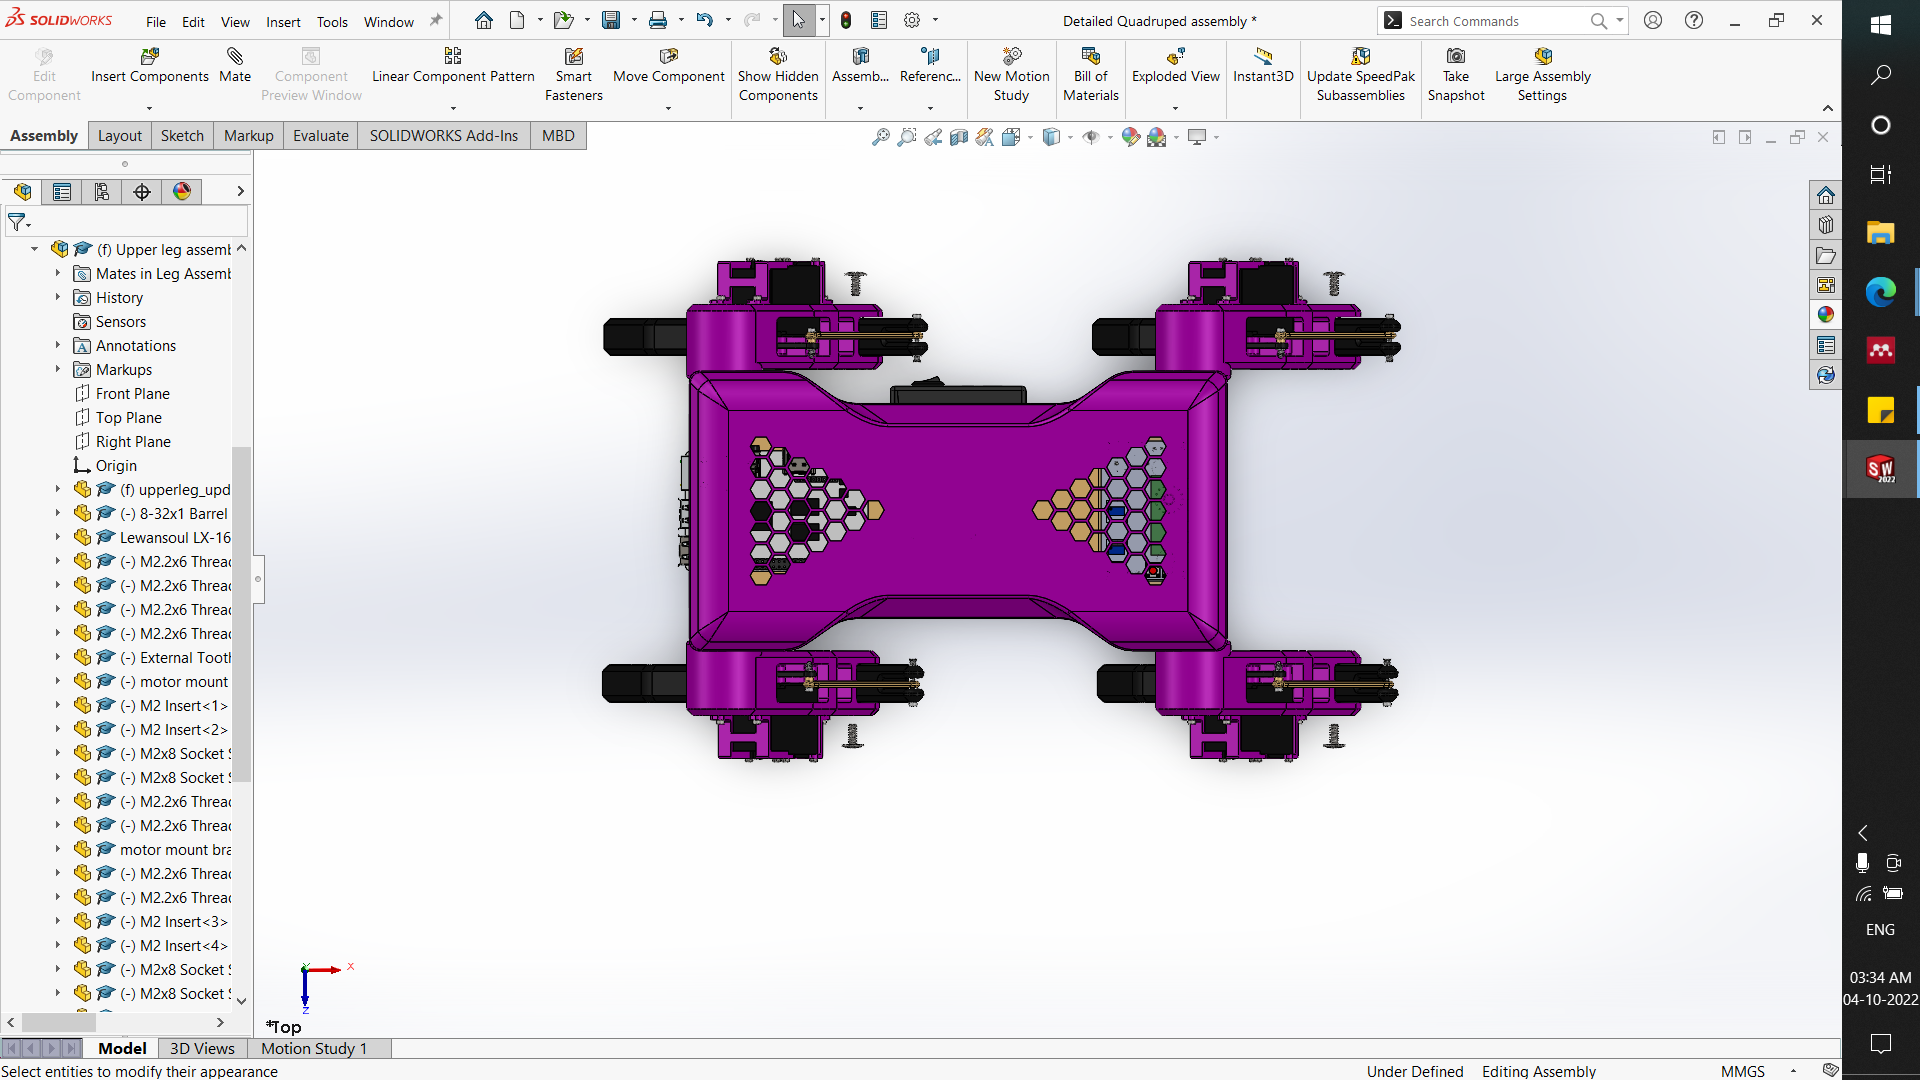
Task: Open the Exploded View tool
Action: point(1176,65)
